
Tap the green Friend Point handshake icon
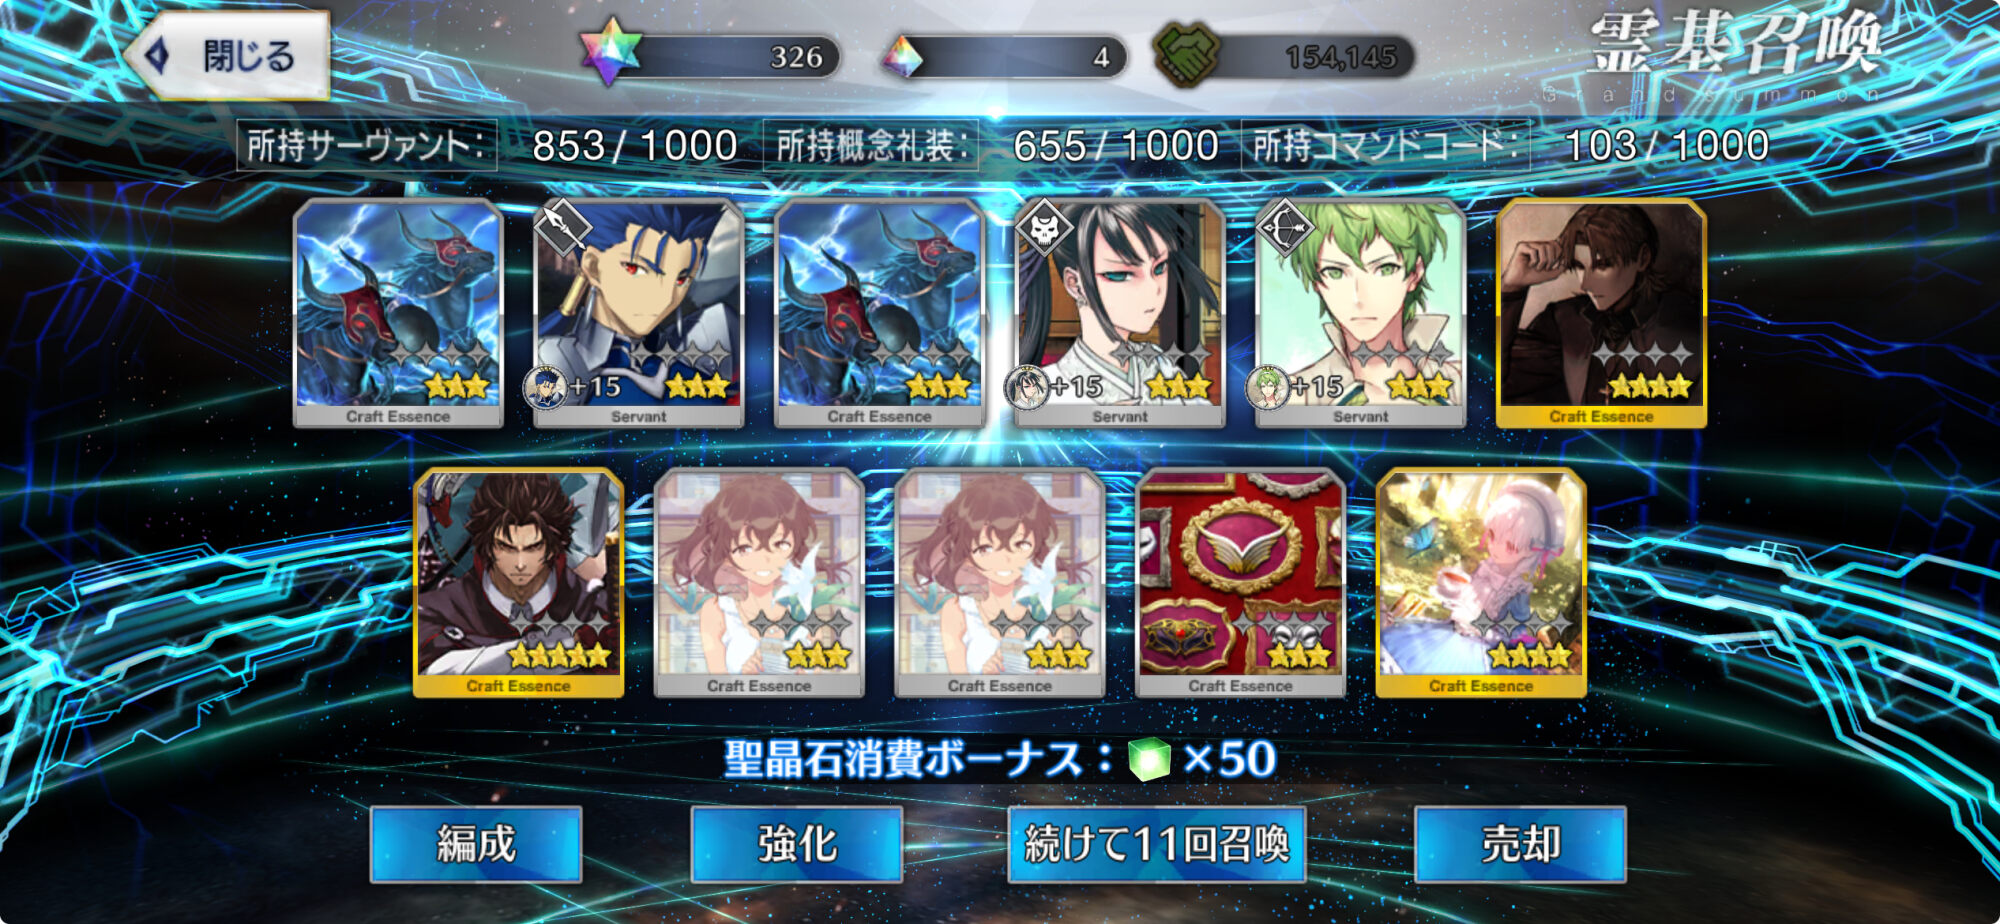pos(1186,54)
